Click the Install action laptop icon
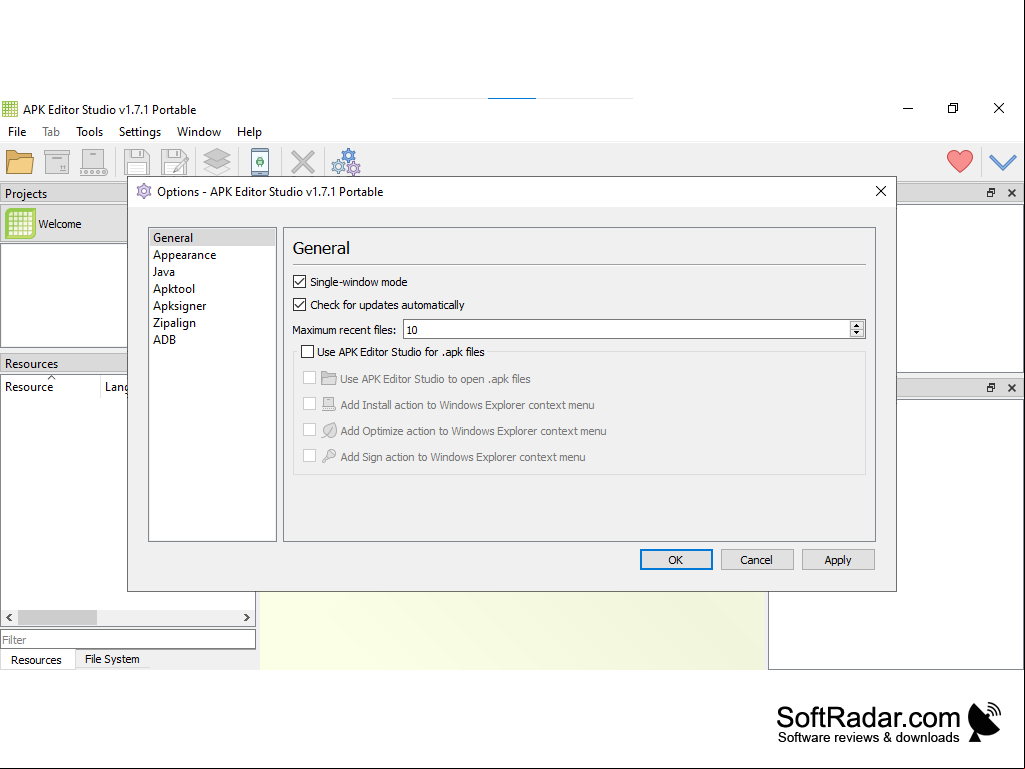 coord(329,404)
